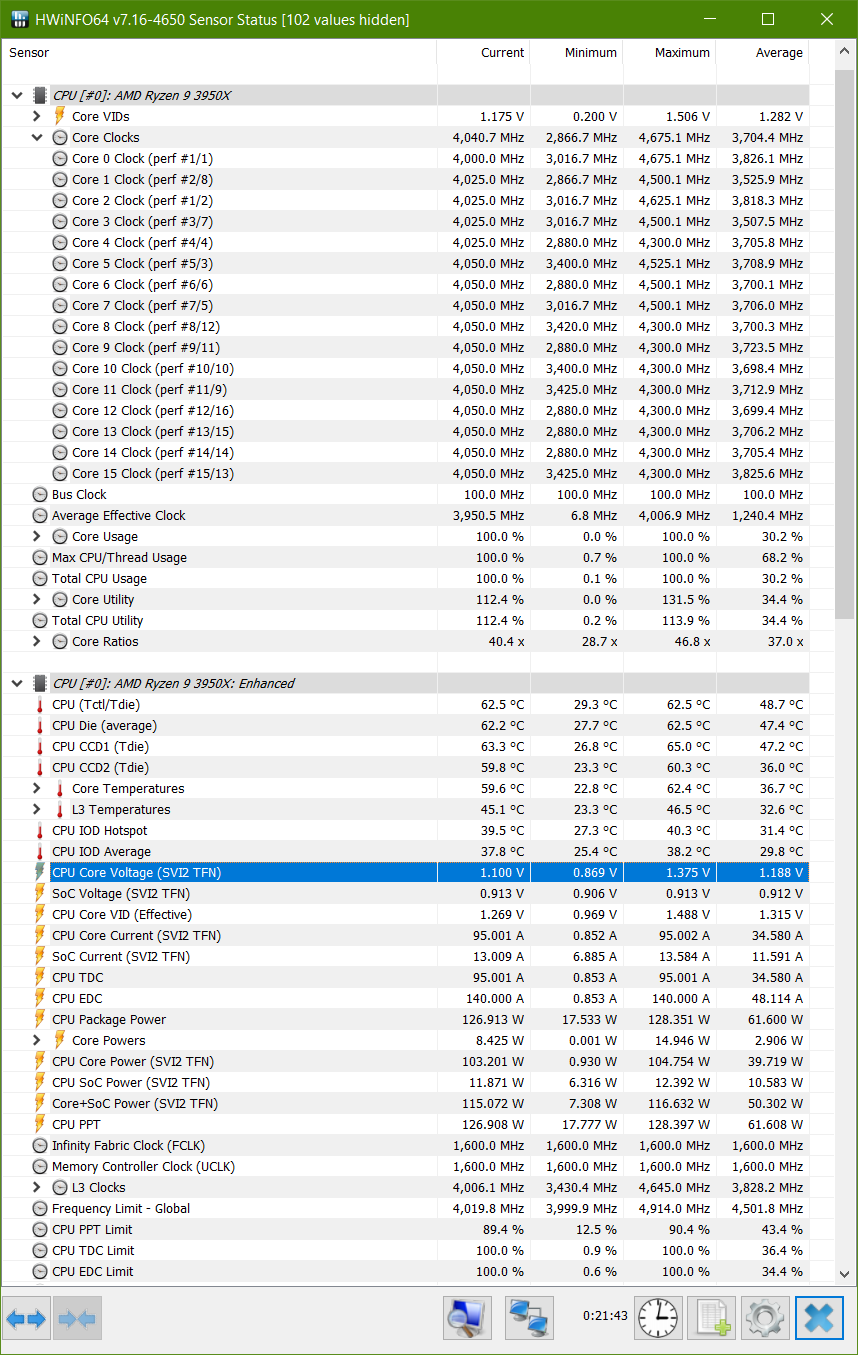Viewport: 858px width, 1355px height.
Task: Click the clock icon next to Bus Clock
Action: click(x=40, y=495)
